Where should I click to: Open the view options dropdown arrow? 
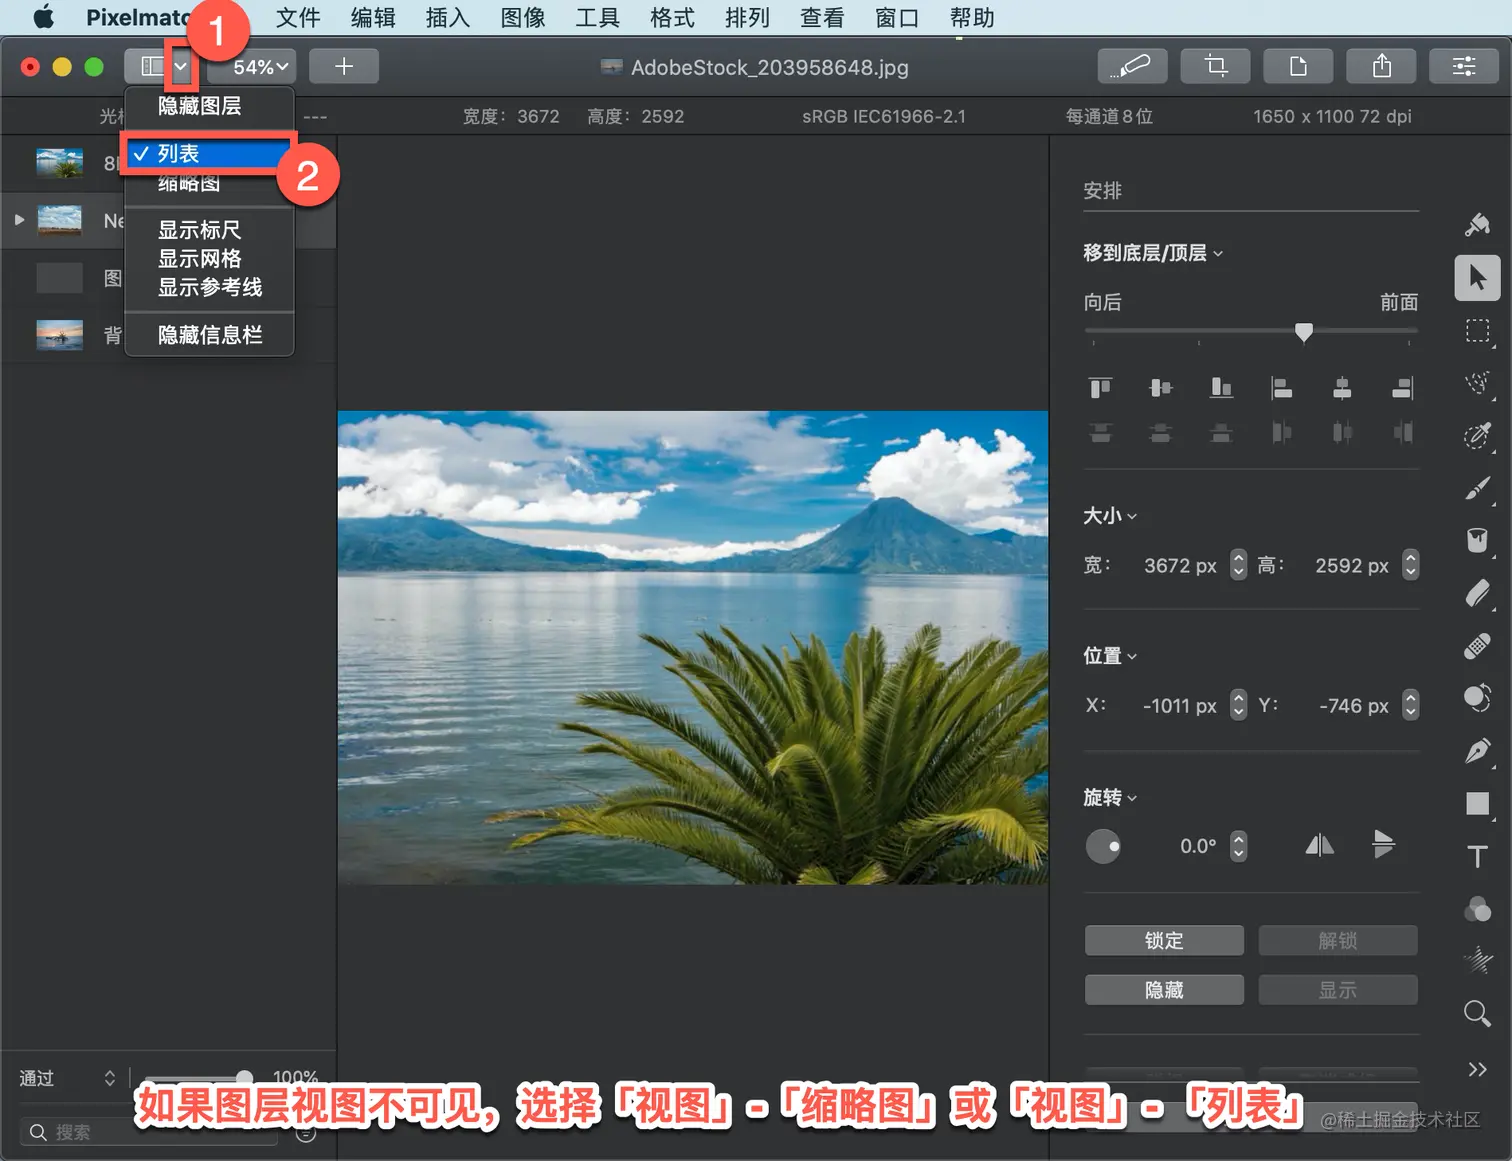(x=181, y=67)
